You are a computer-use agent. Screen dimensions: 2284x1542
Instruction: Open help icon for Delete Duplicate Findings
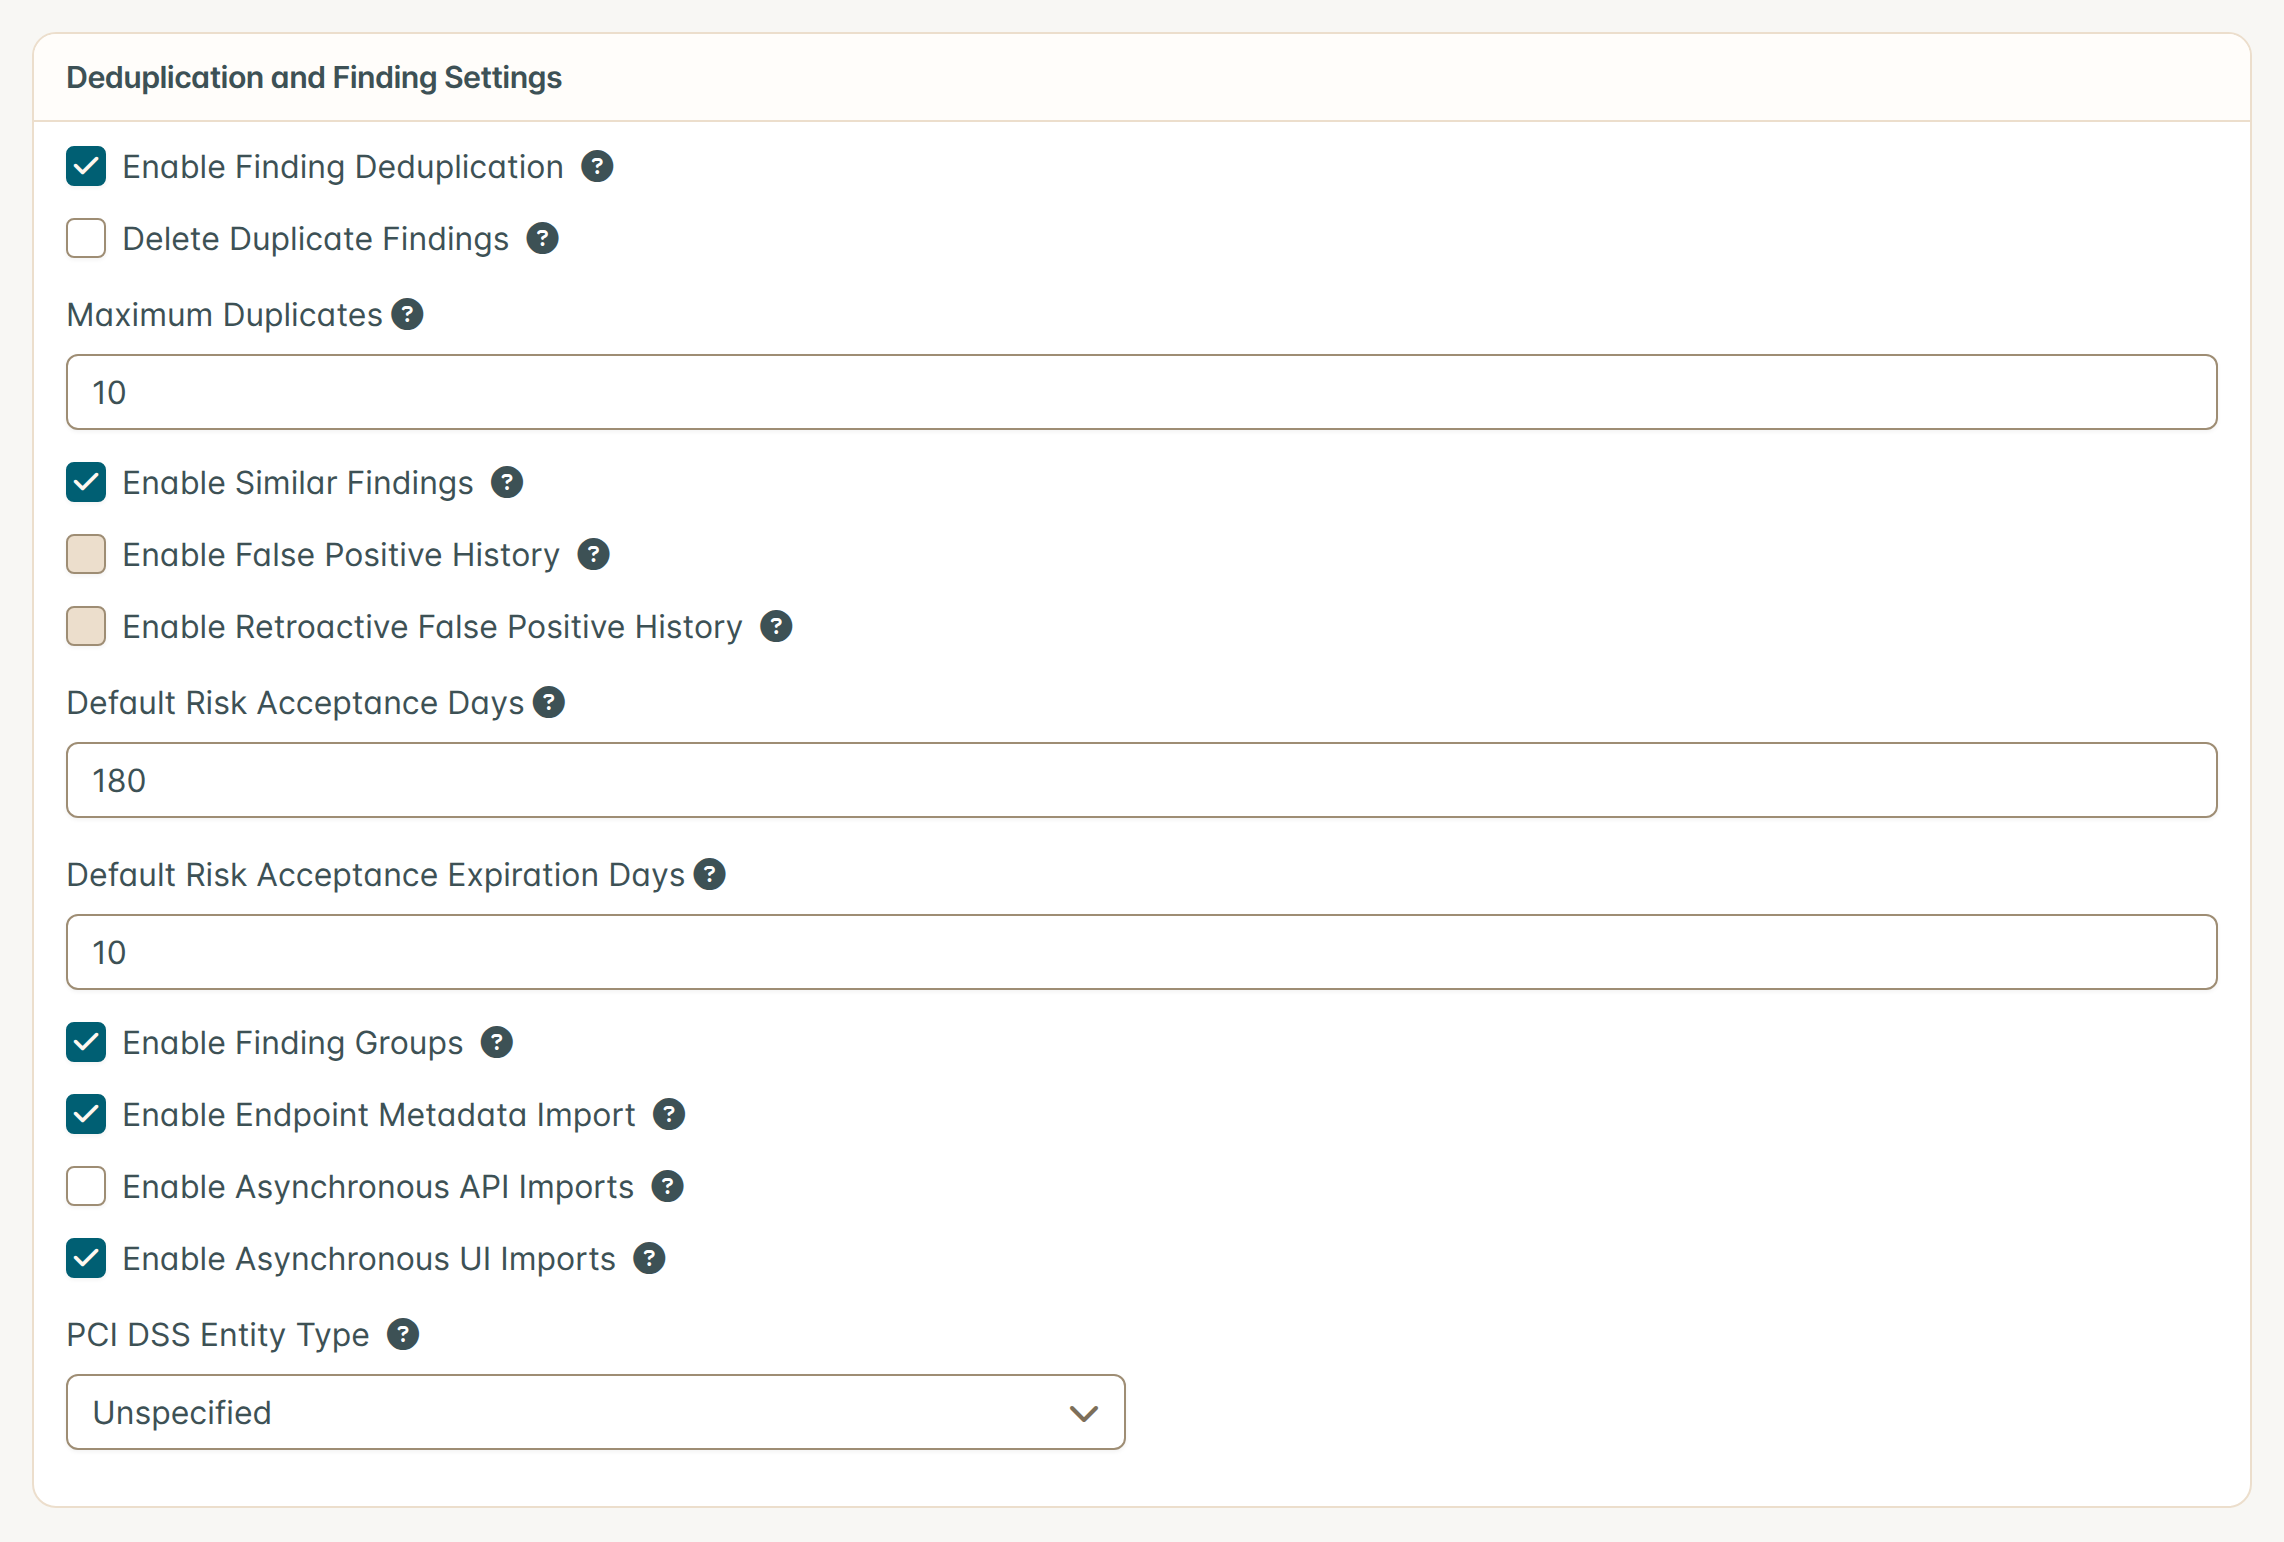coord(542,238)
